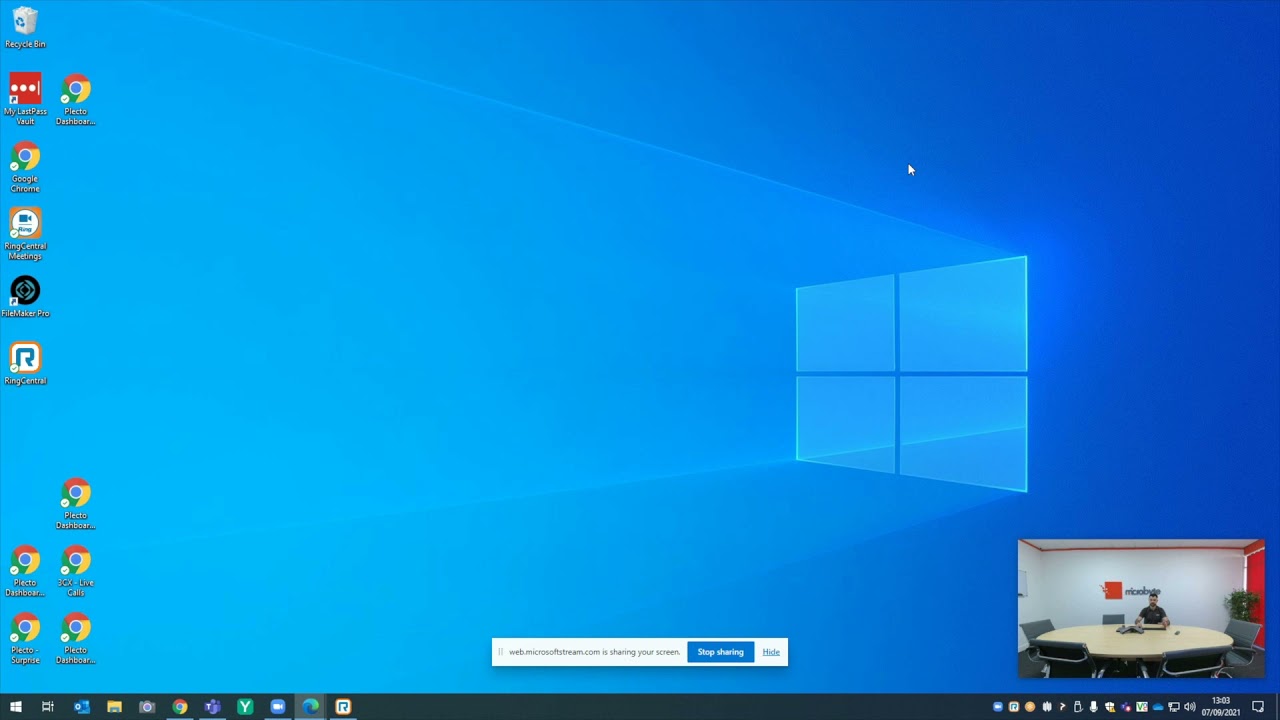Screen dimensions: 1280x720
Task: Open File Explorer from the taskbar
Action: pos(114,707)
